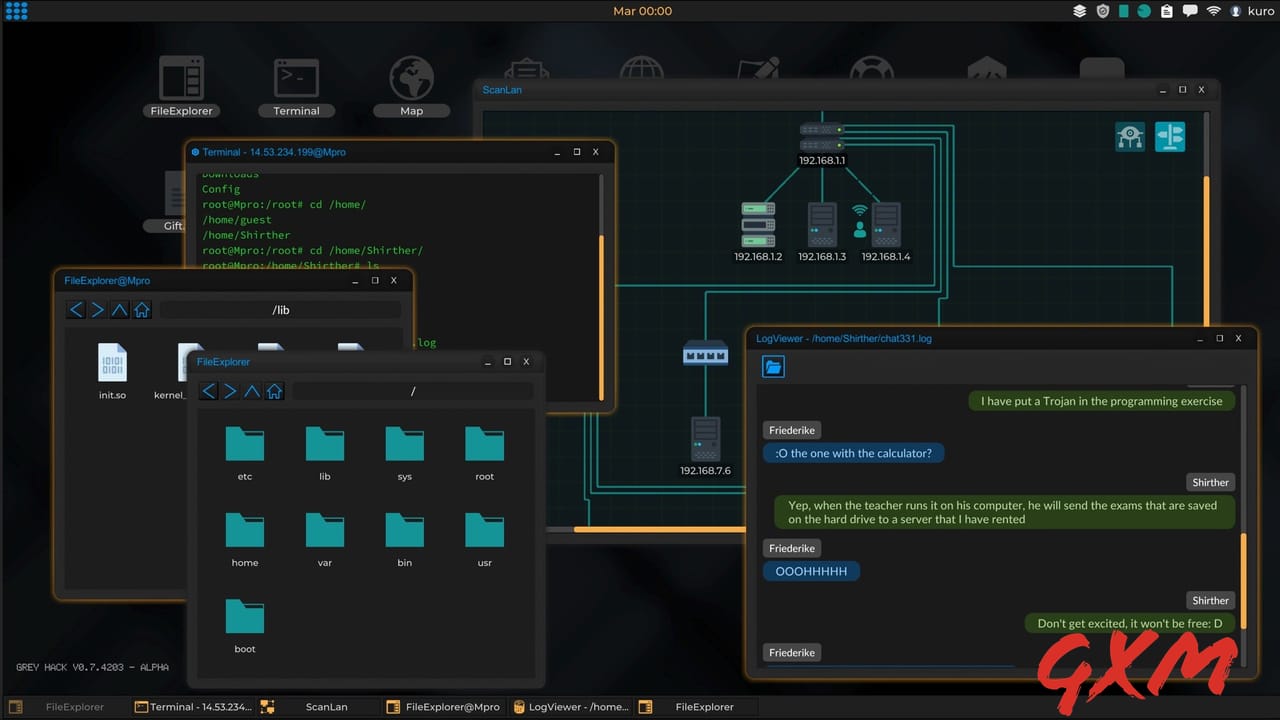Image resolution: width=1280 pixels, height=720 pixels.
Task: Check WiFi signal in the system tray
Action: pos(1214,11)
